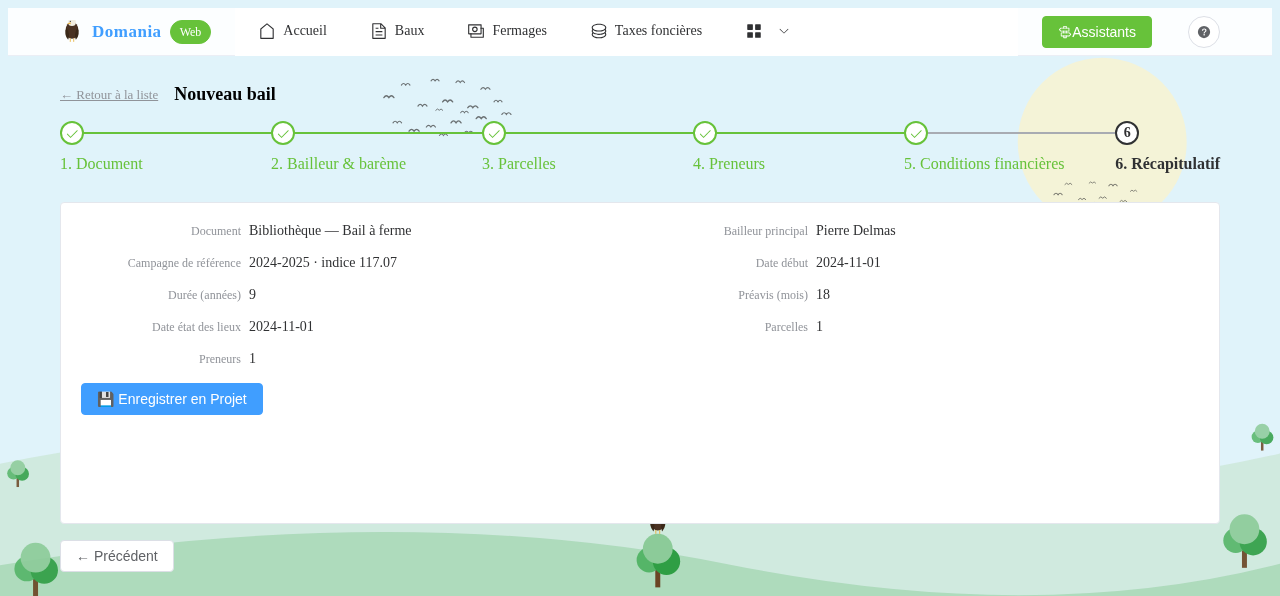Click the coin stack icon beside Taxes foncières
This screenshot has height=596, width=1280.
click(599, 31)
